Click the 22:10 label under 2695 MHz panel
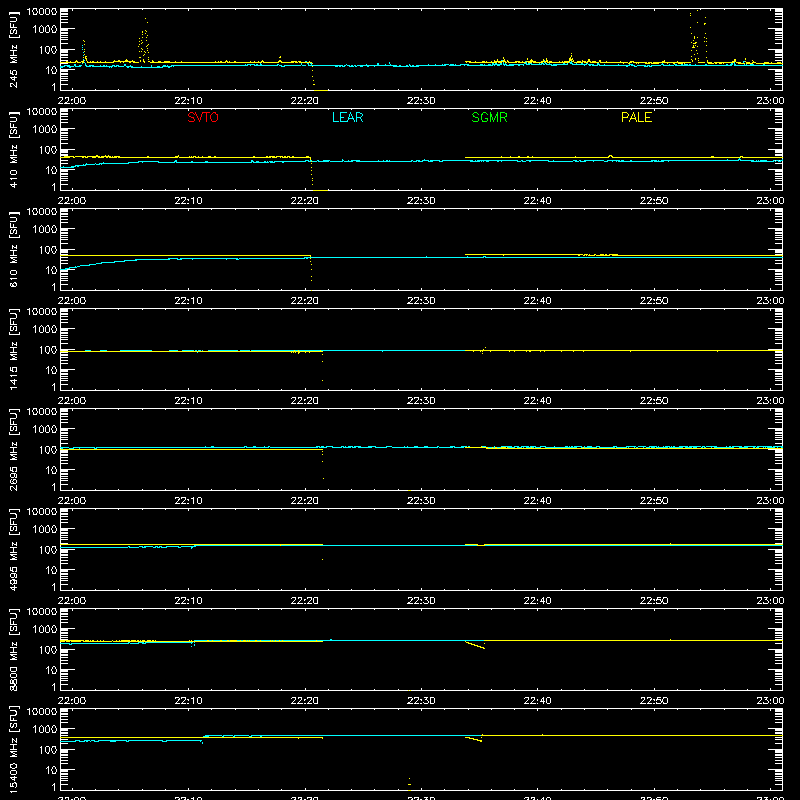Screen dimensions: 800x800 coord(188,501)
